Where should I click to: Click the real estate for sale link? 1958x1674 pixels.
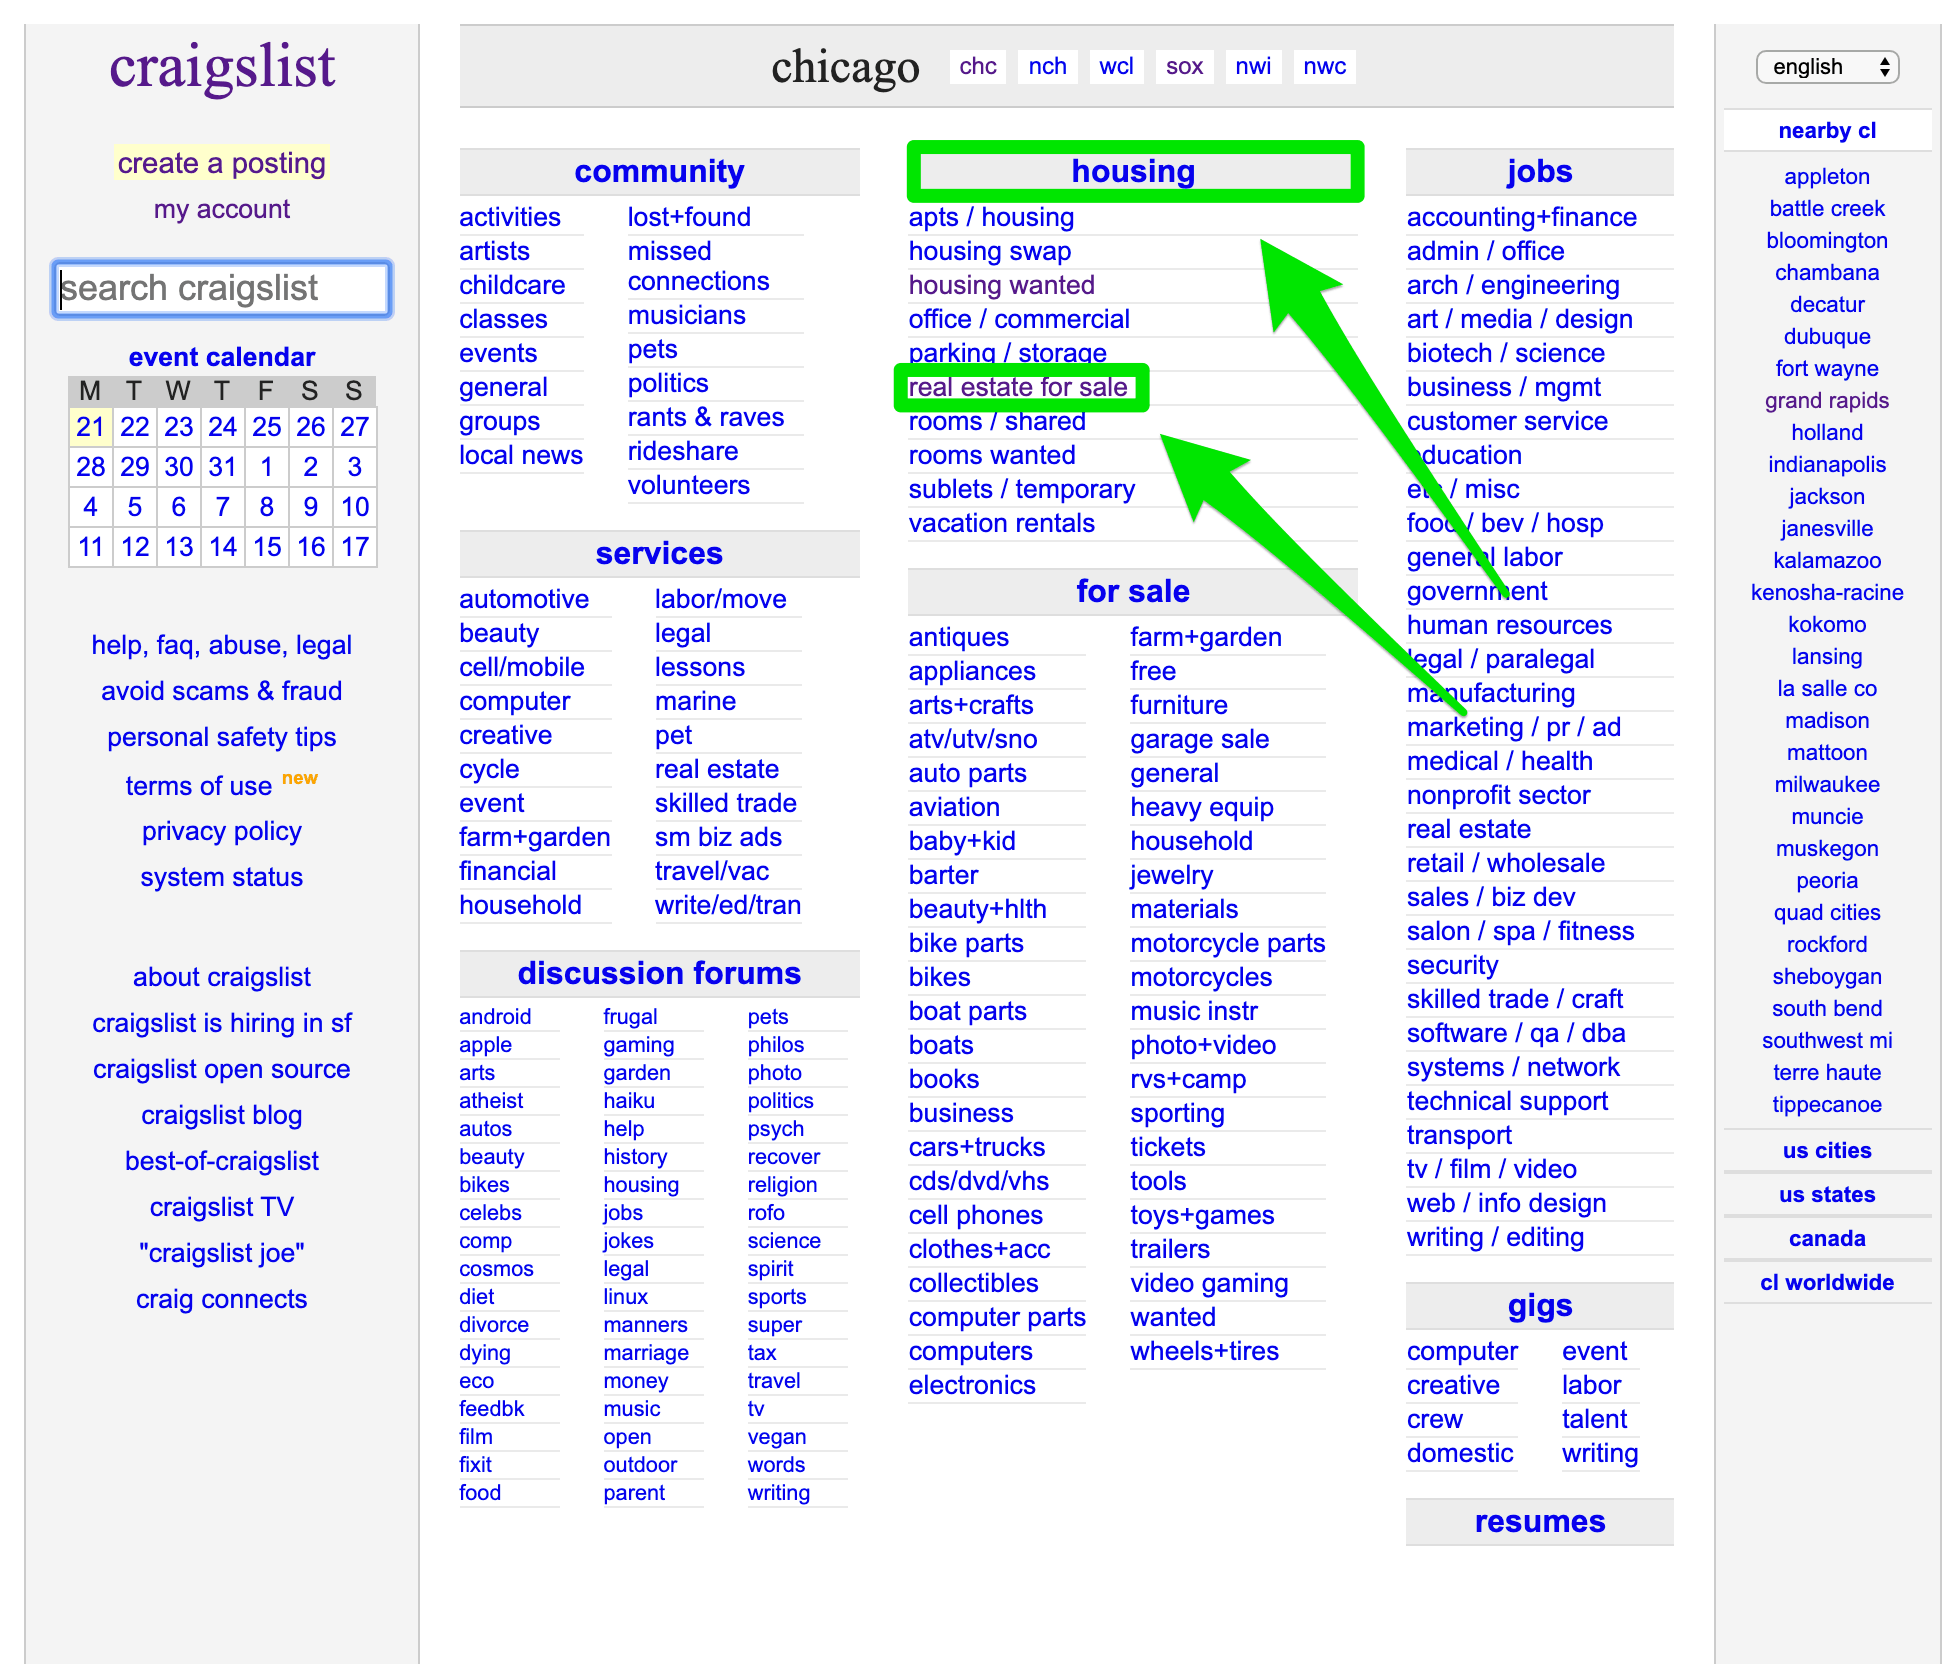click(1021, 389)
